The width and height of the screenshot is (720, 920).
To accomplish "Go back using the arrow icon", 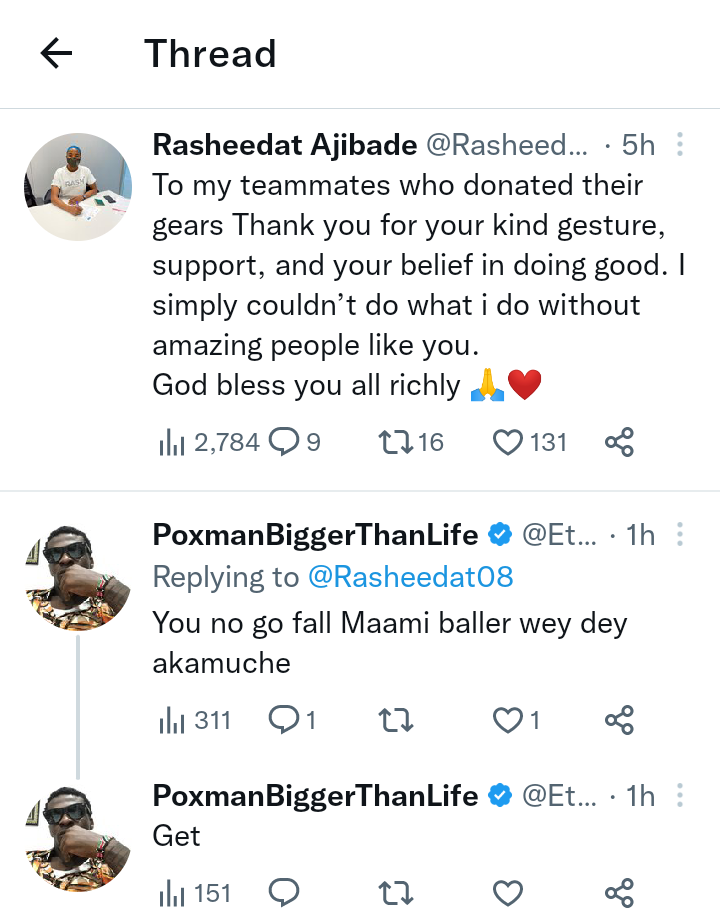I will tap(57, 53).
